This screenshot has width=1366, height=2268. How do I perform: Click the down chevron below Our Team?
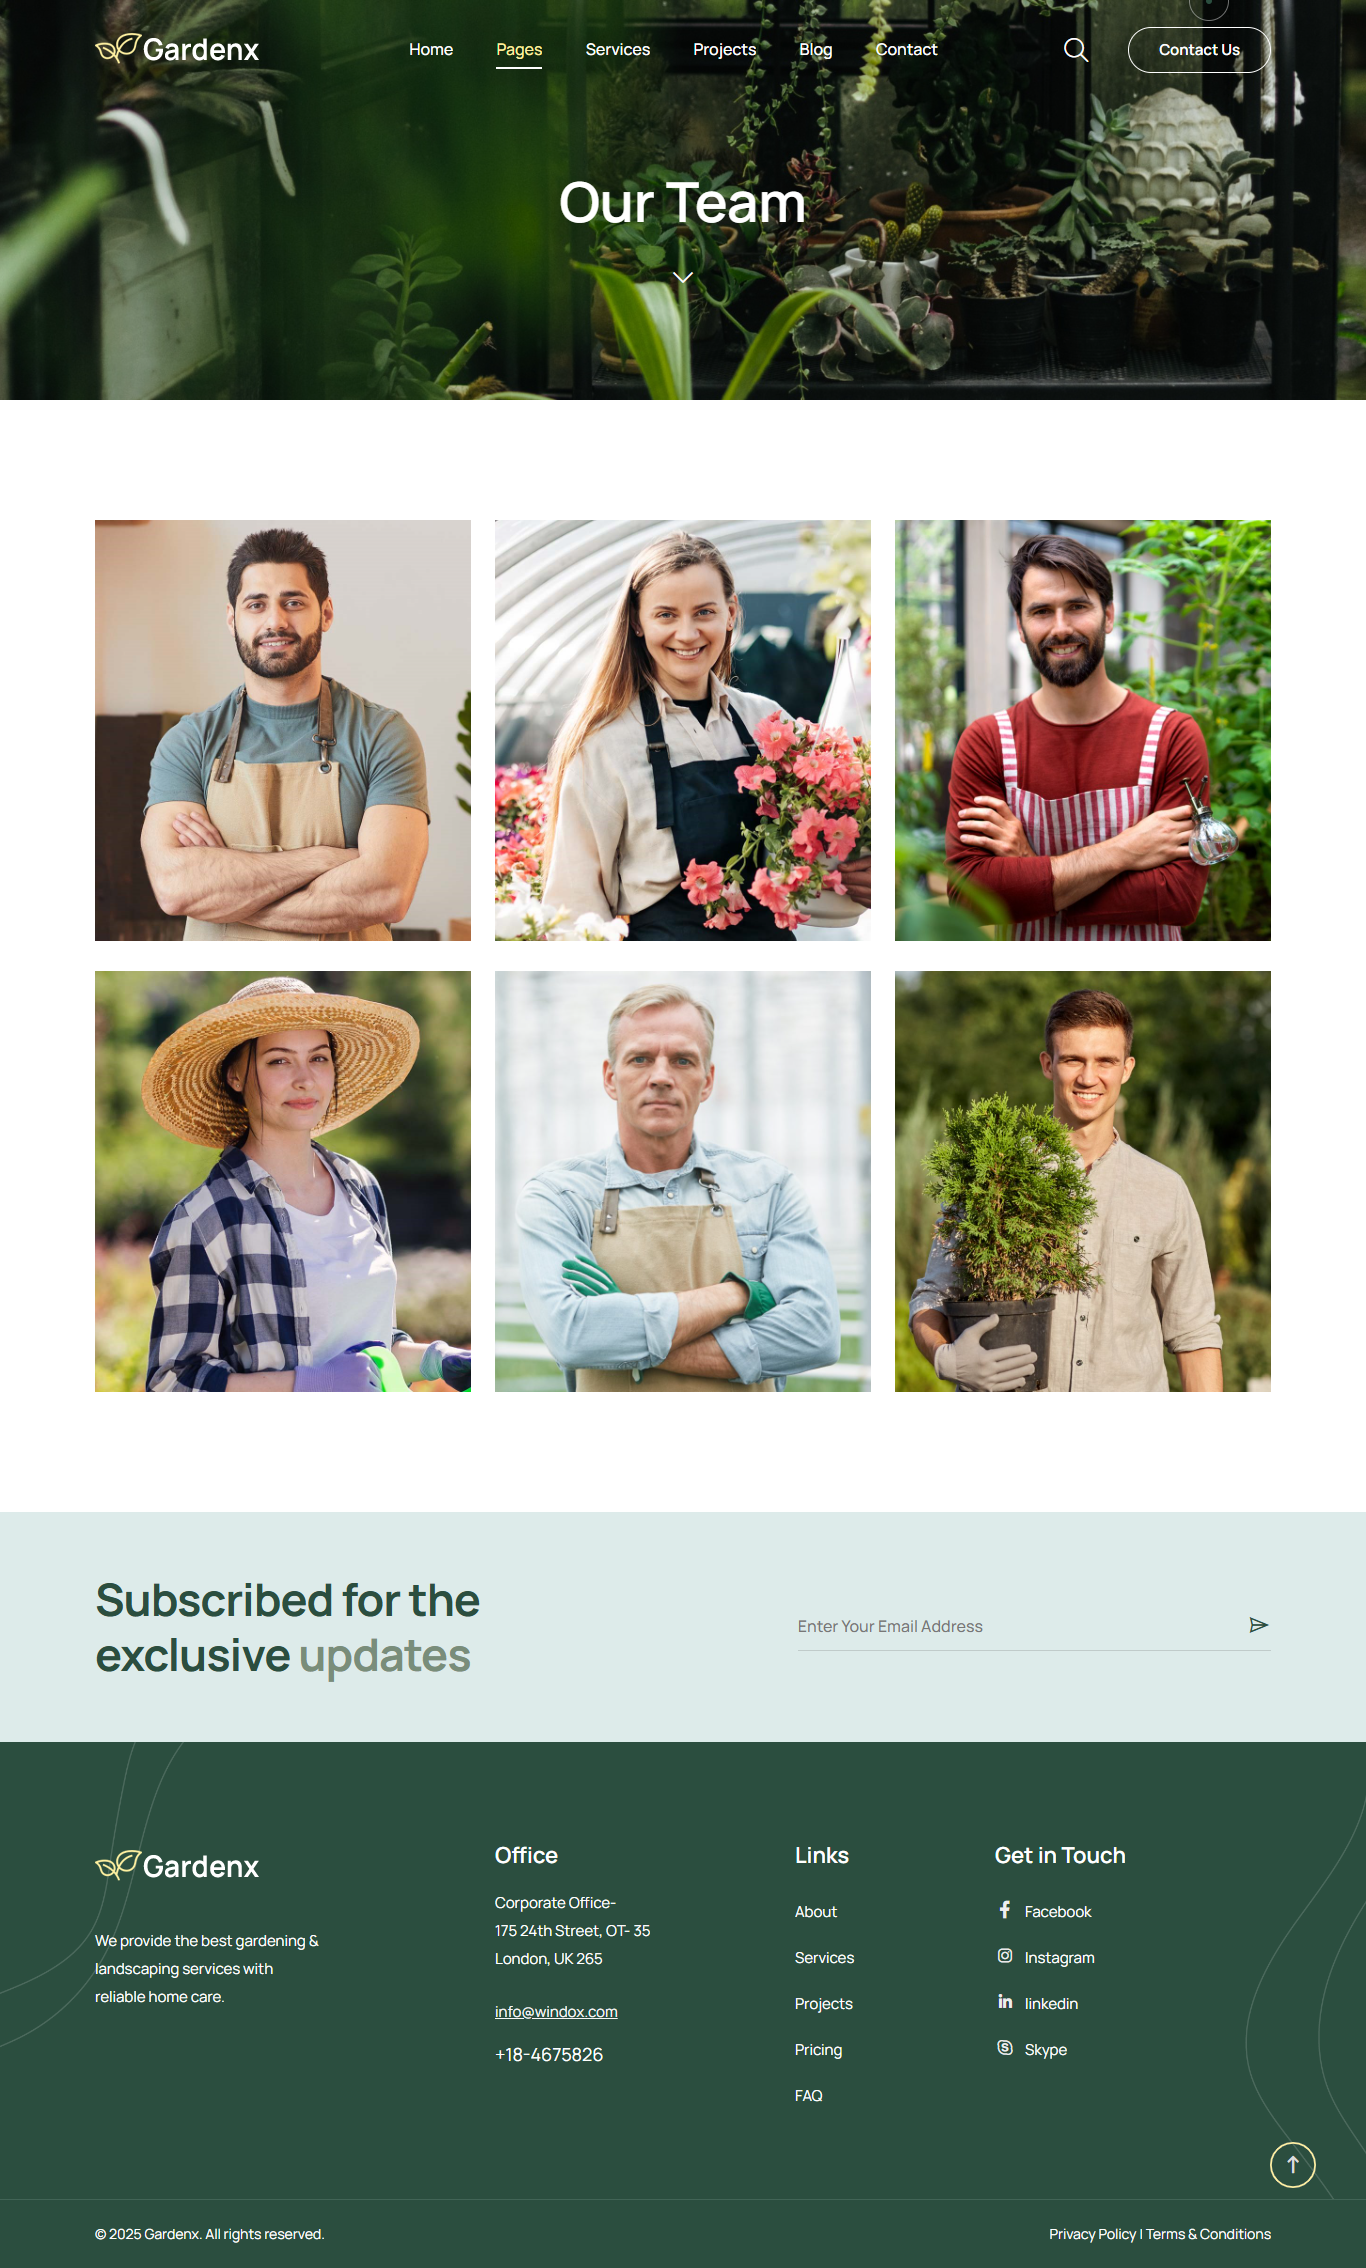pos(683,277)
